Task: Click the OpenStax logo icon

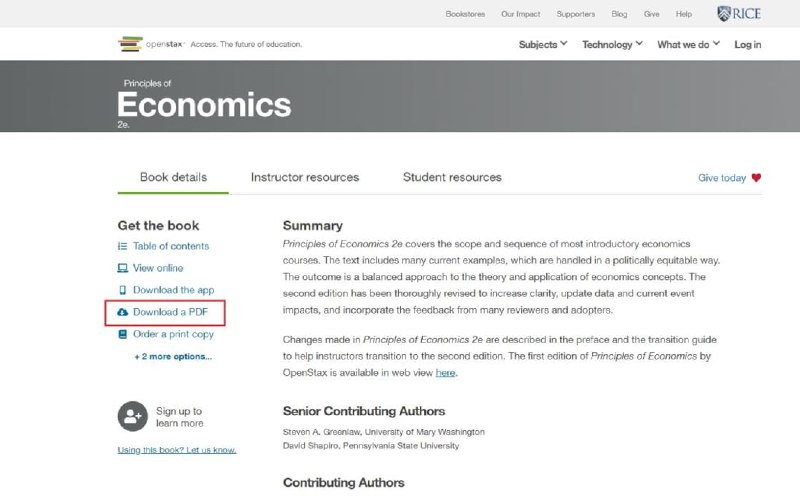Action: click(x=130, y=44)
